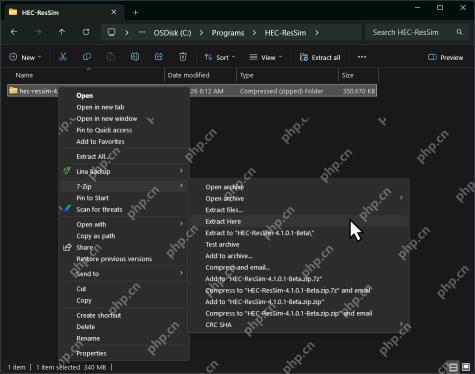
Task: Expand the chevron after HEC-ResSim in the path
Action: pyautogui.click(x=317, y=33)
